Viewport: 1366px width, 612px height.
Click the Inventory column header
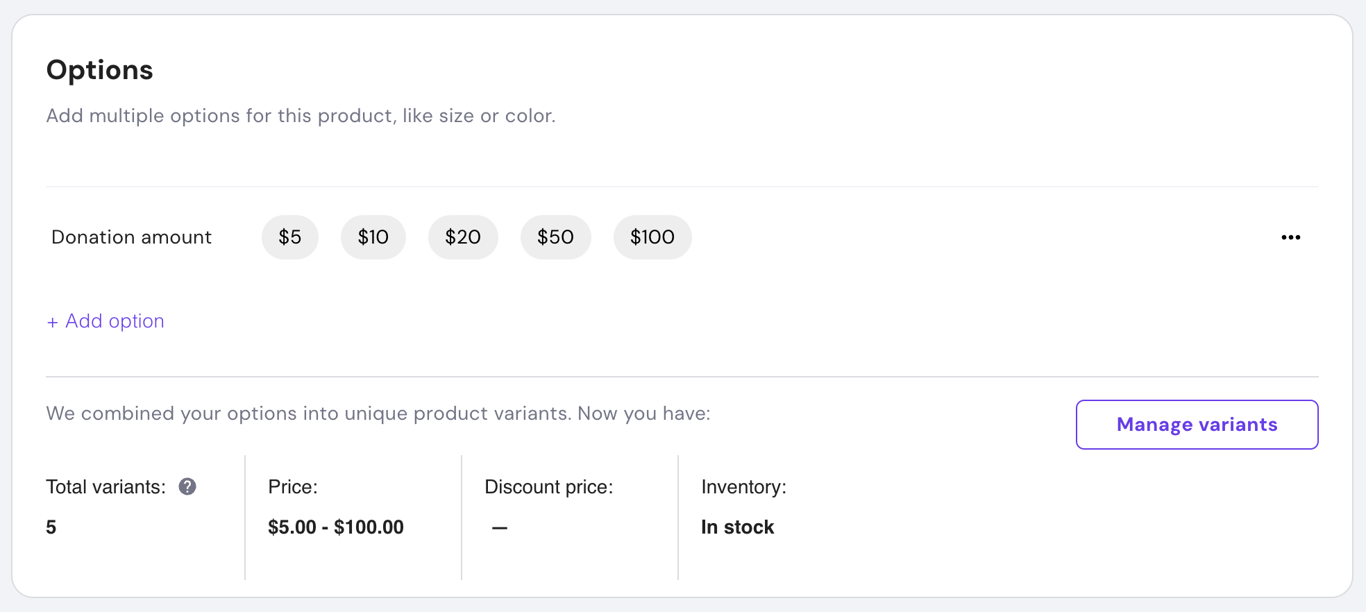[x=742, y=487]
